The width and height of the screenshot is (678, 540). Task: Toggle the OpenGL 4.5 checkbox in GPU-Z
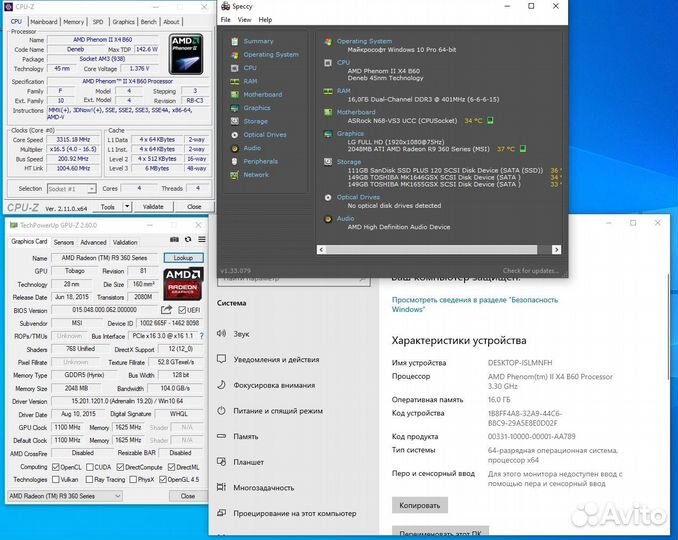[163, 479]
